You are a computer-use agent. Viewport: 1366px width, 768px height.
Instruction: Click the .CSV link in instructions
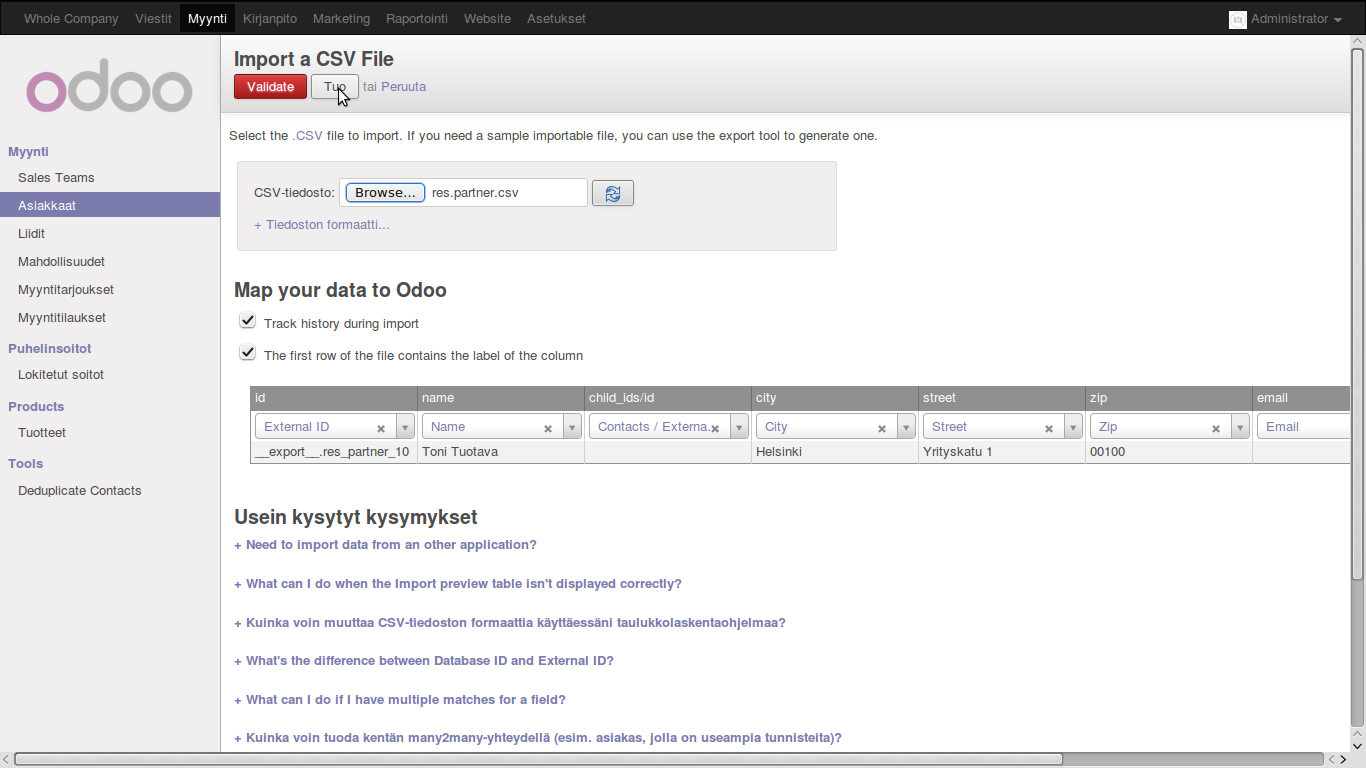(307, 136)
